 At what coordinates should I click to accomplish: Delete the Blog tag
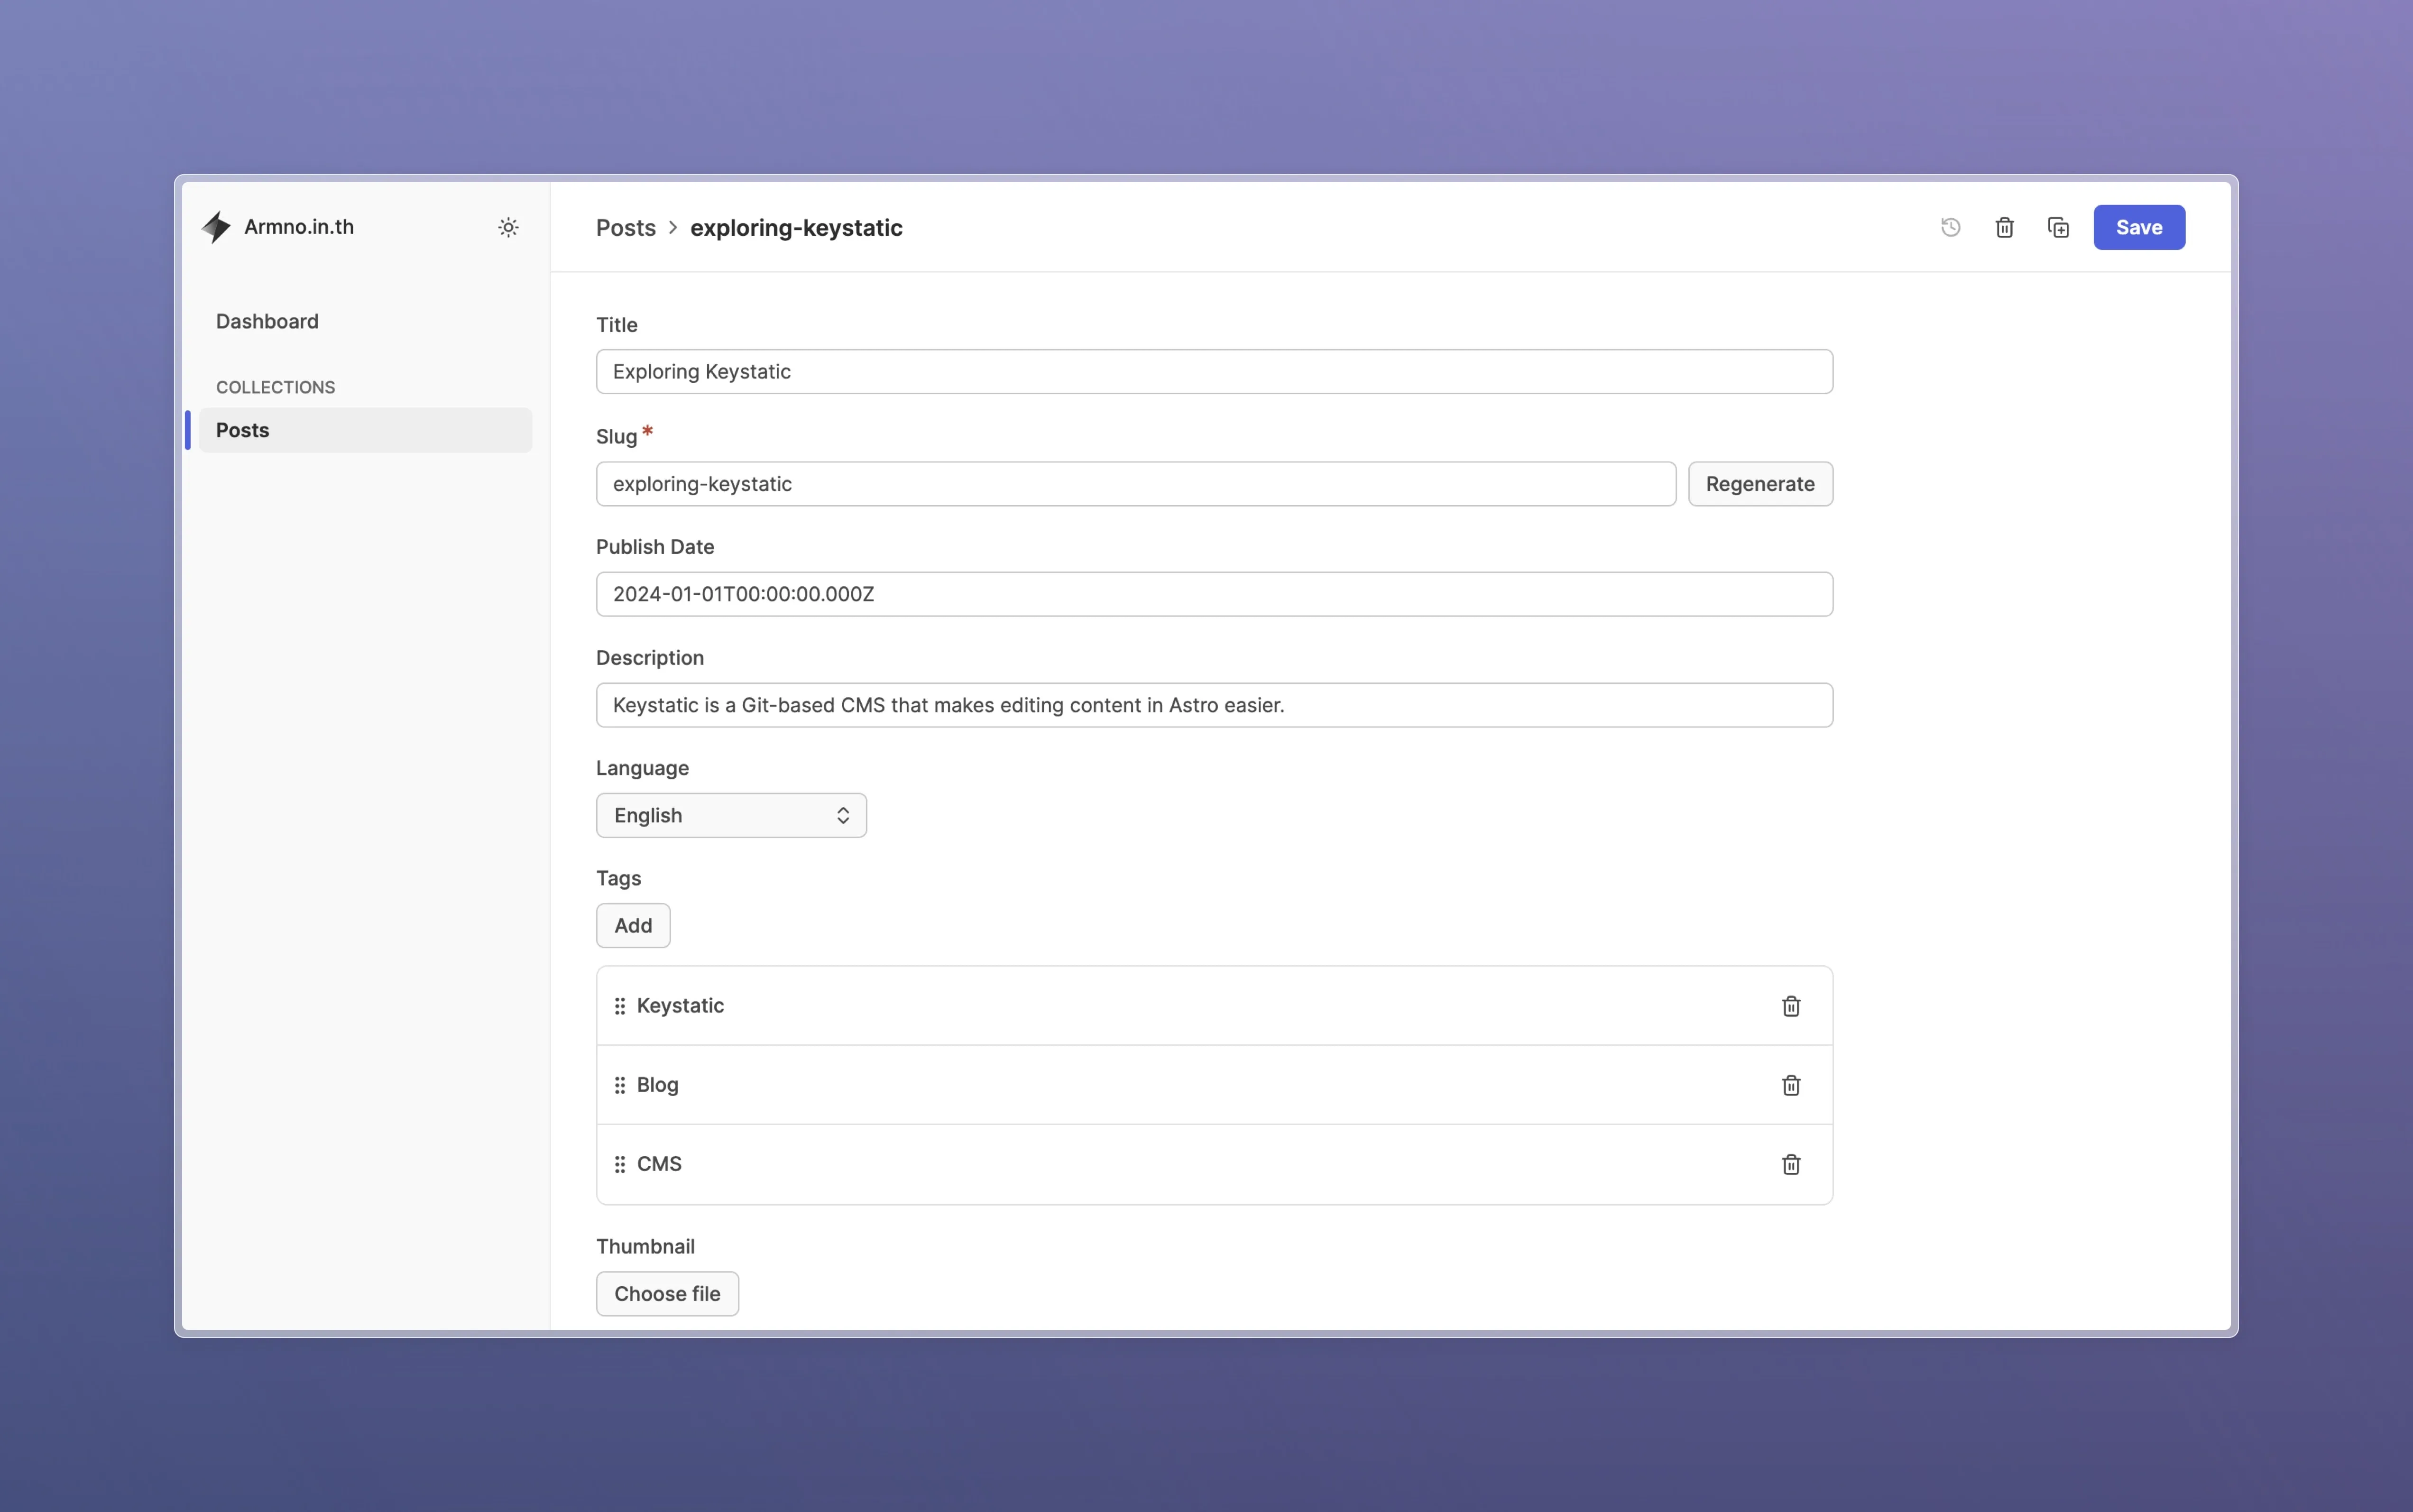(x=1790, y=1085)
